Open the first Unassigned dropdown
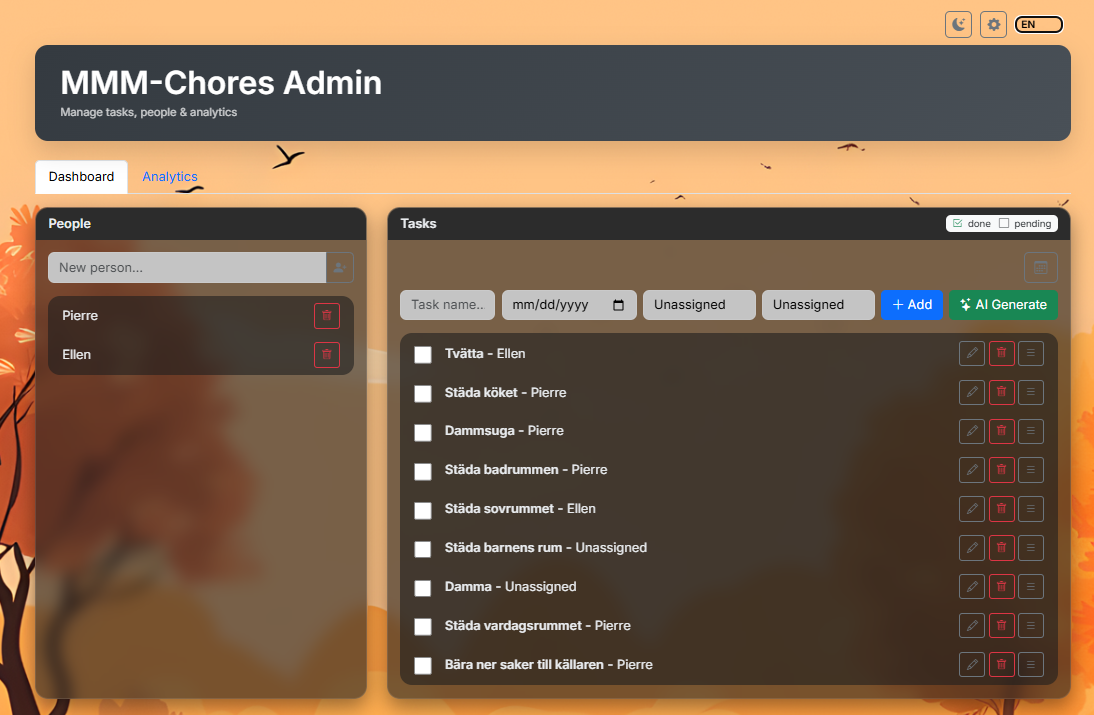Viewport: 1094px width, 715px height. point(699,305)
